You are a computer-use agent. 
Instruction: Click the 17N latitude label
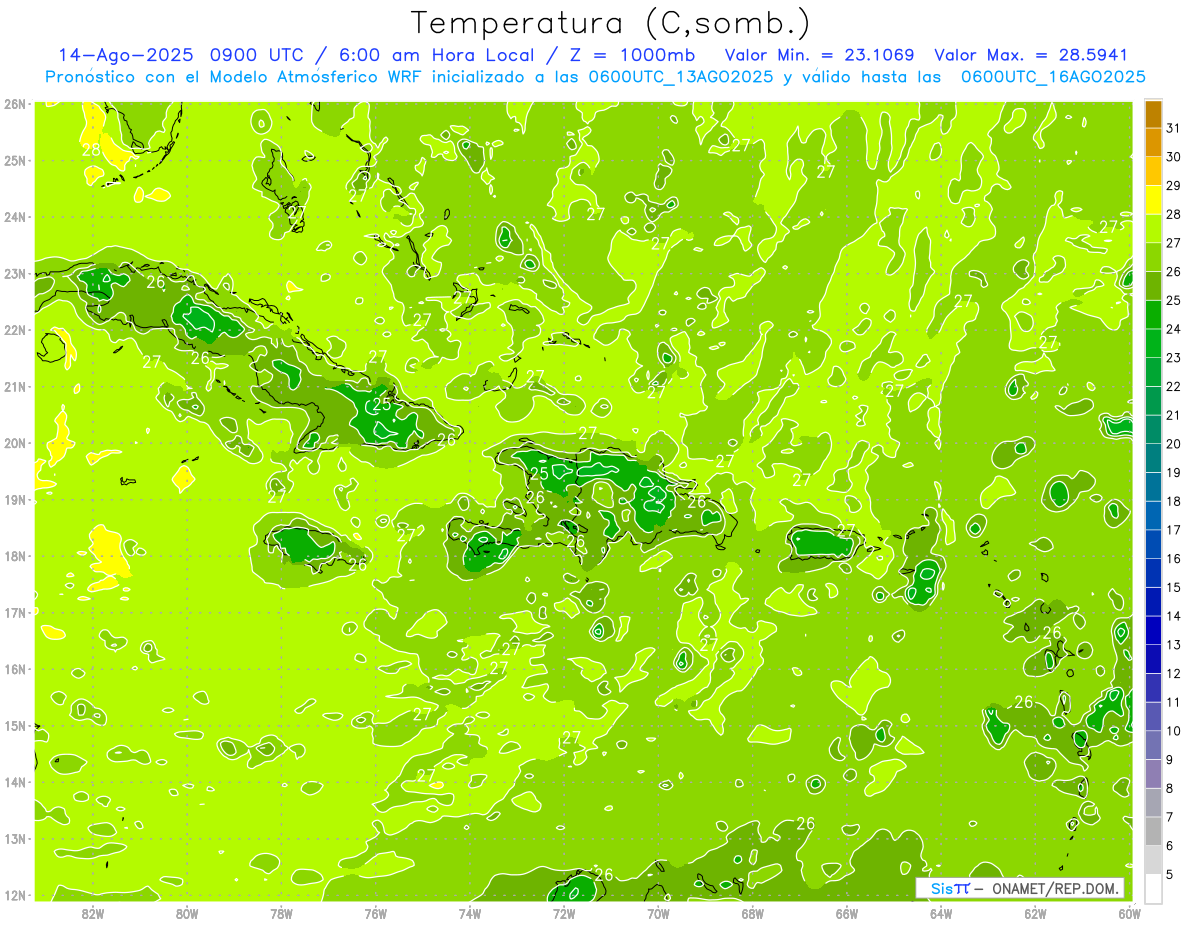(14, 613)
